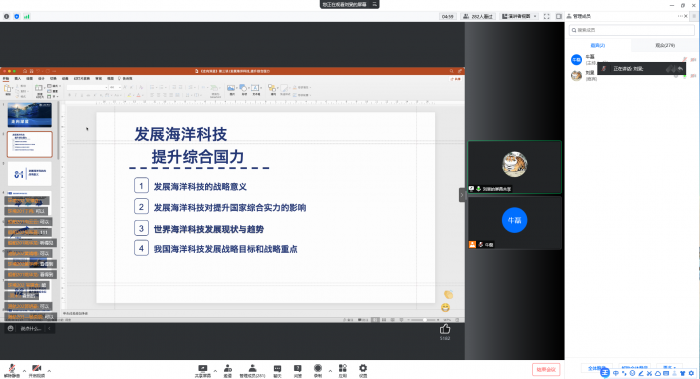
Task: Open the Apps grid icon
Action: tap(342, 371)
